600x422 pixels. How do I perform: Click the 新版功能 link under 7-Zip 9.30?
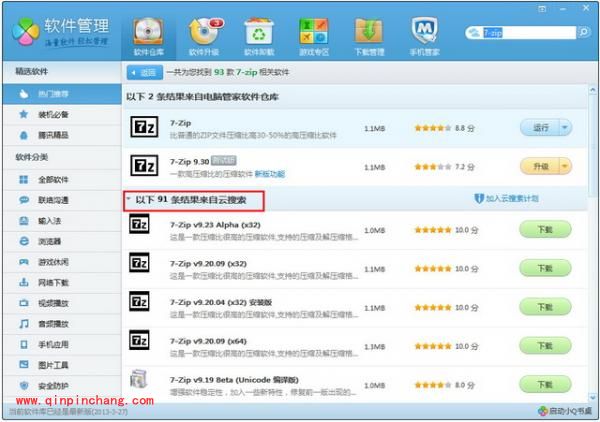click(x=270, y=174)
